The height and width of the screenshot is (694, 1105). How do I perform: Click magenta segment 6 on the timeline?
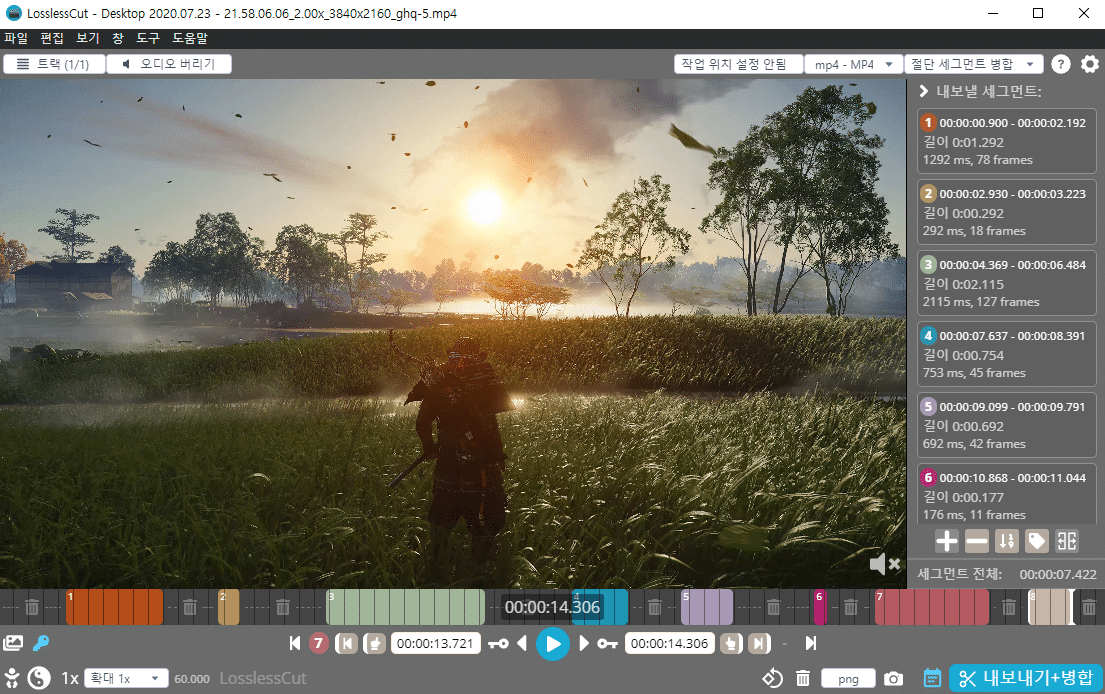point(820,607)
